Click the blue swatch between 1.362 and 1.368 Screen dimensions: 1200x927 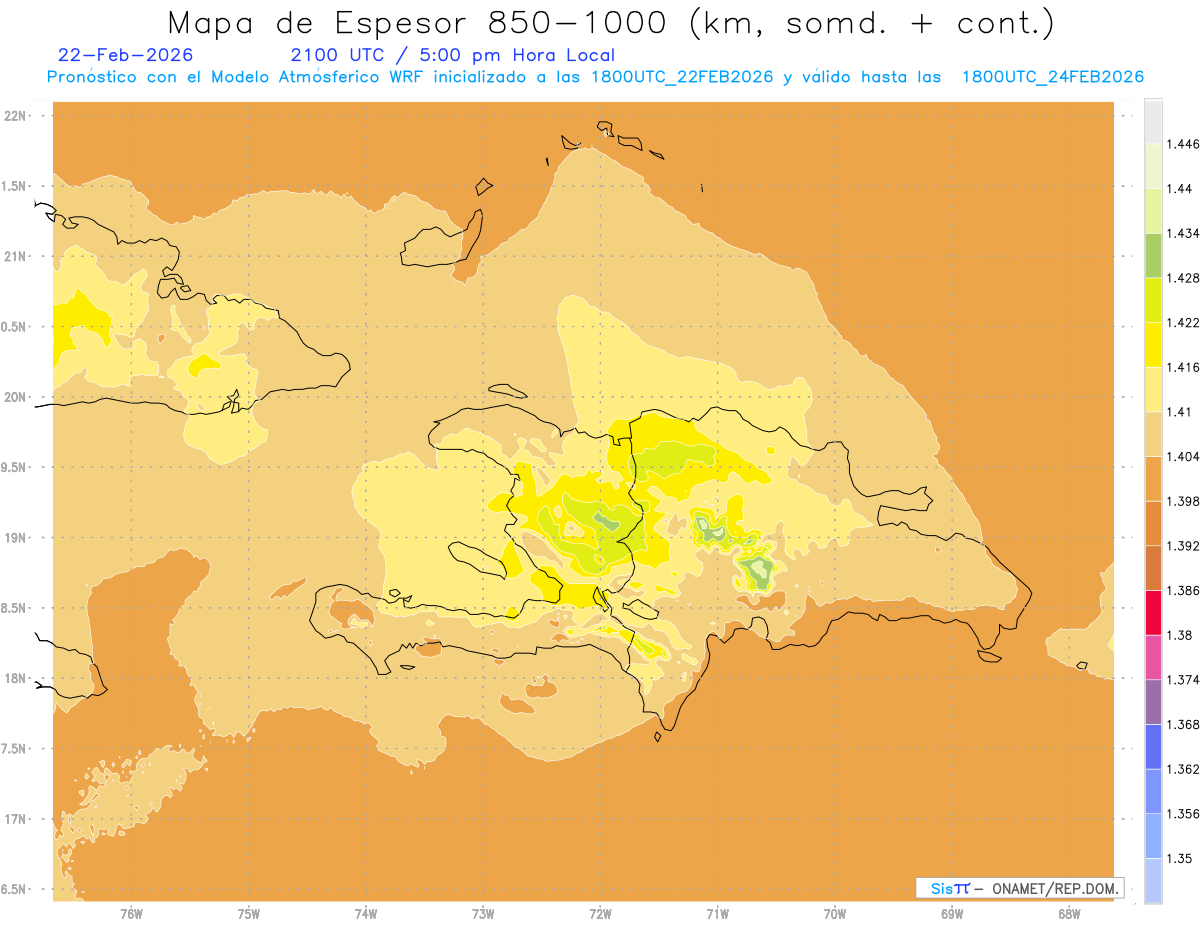1153,747
